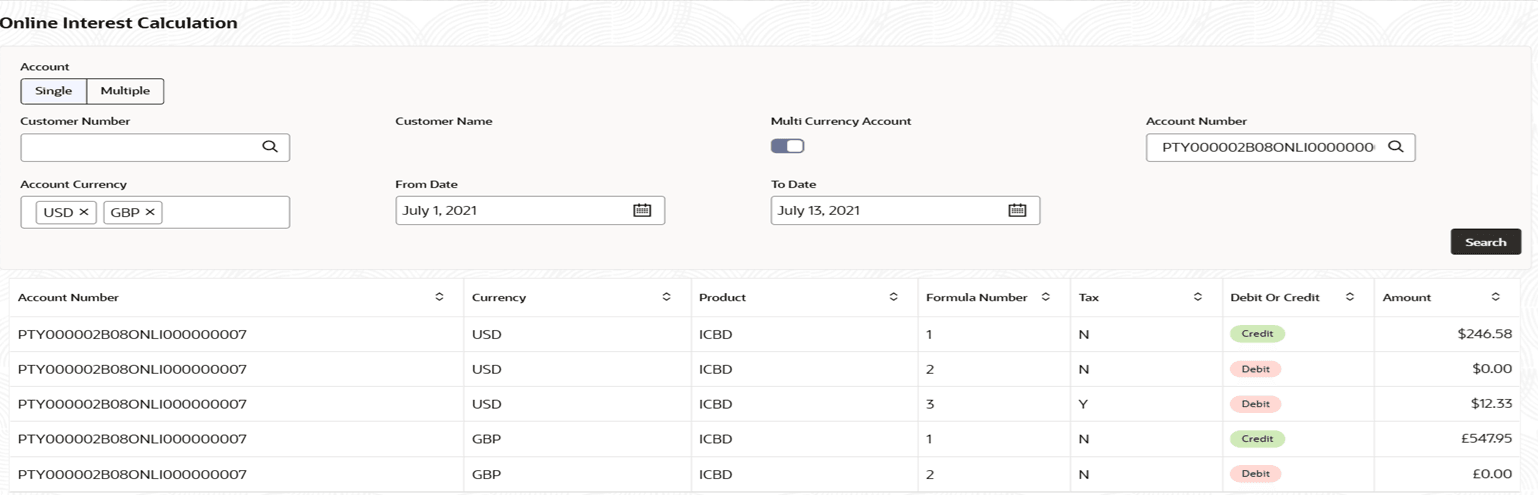Sort table by Account Number column
Image resolution: width=1538 pixels, height=495 pixels.
coord(439,297)
